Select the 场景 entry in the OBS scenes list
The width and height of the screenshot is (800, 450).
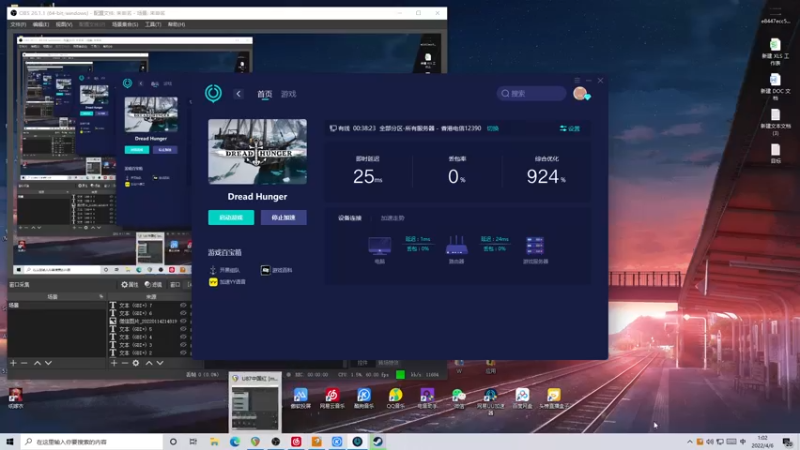pos(56,305)
